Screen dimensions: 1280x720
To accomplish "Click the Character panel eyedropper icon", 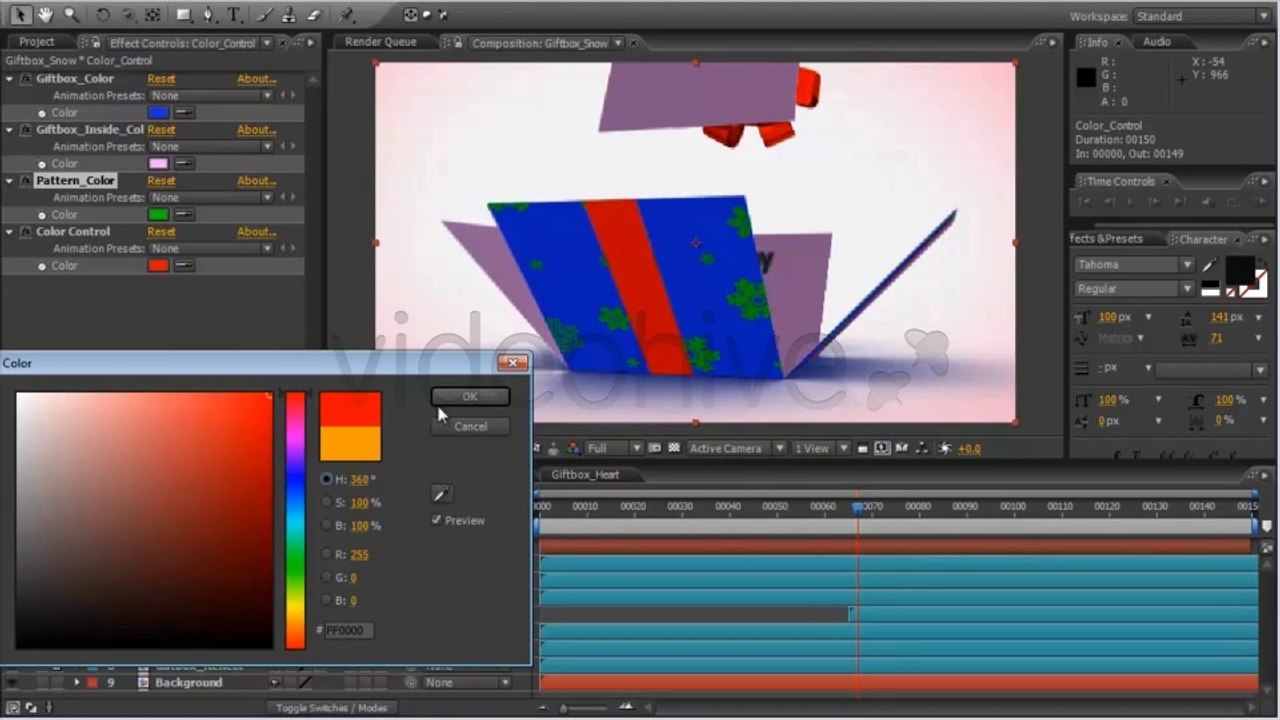I will 1210,265.
